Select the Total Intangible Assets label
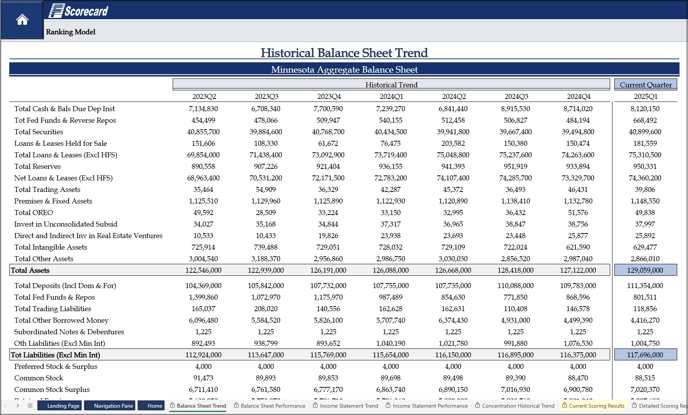Viewport: 688px width, 415px height. (50, 247)
